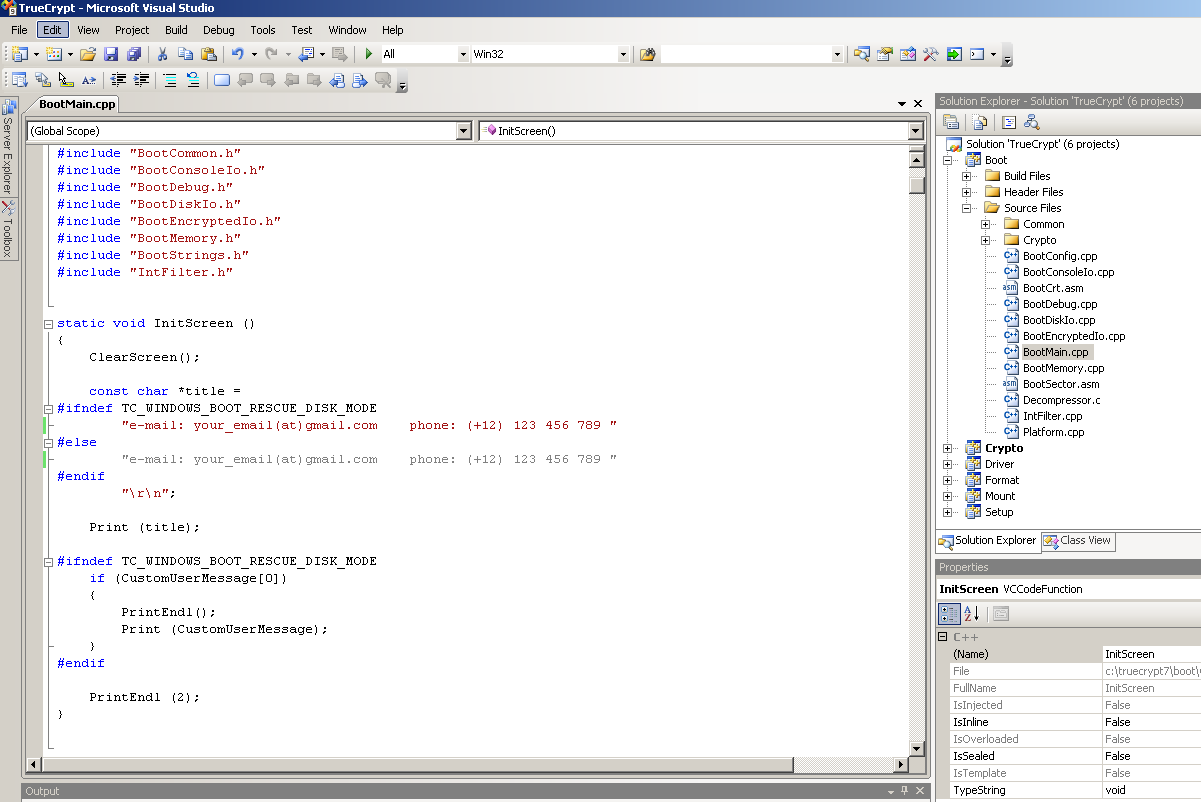This screenshot has width=1201, height=802.
Task: Click the Add New Item icon
Action: tap(53, 54)
